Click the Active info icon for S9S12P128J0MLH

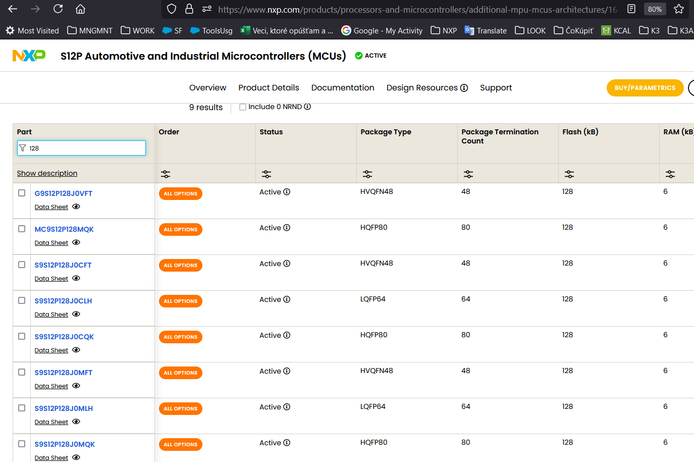point(287,407)
